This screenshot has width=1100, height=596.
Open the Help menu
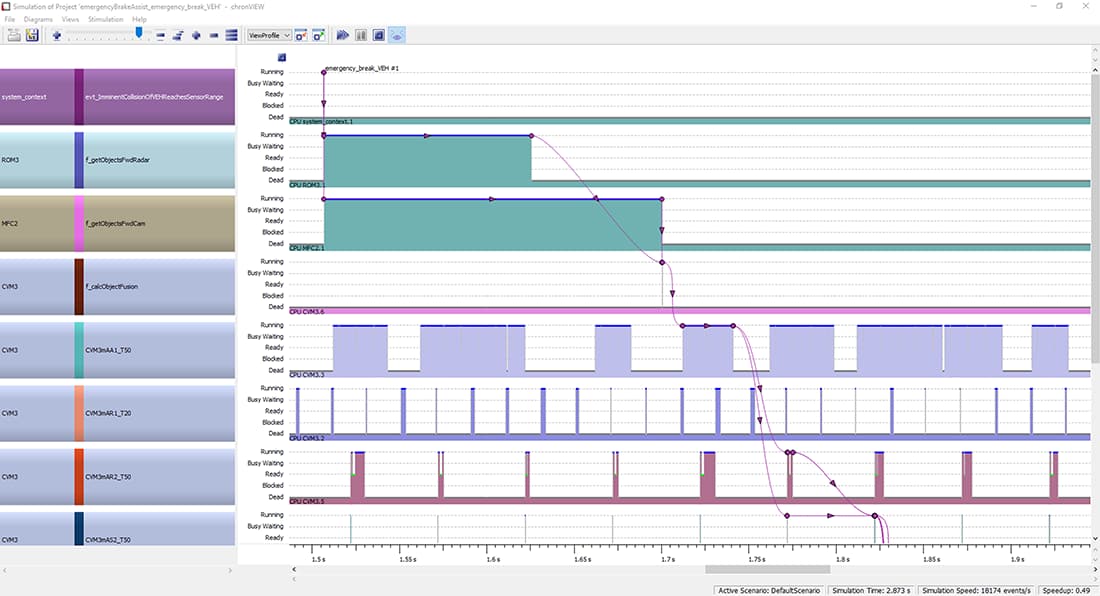coord(140,20)
